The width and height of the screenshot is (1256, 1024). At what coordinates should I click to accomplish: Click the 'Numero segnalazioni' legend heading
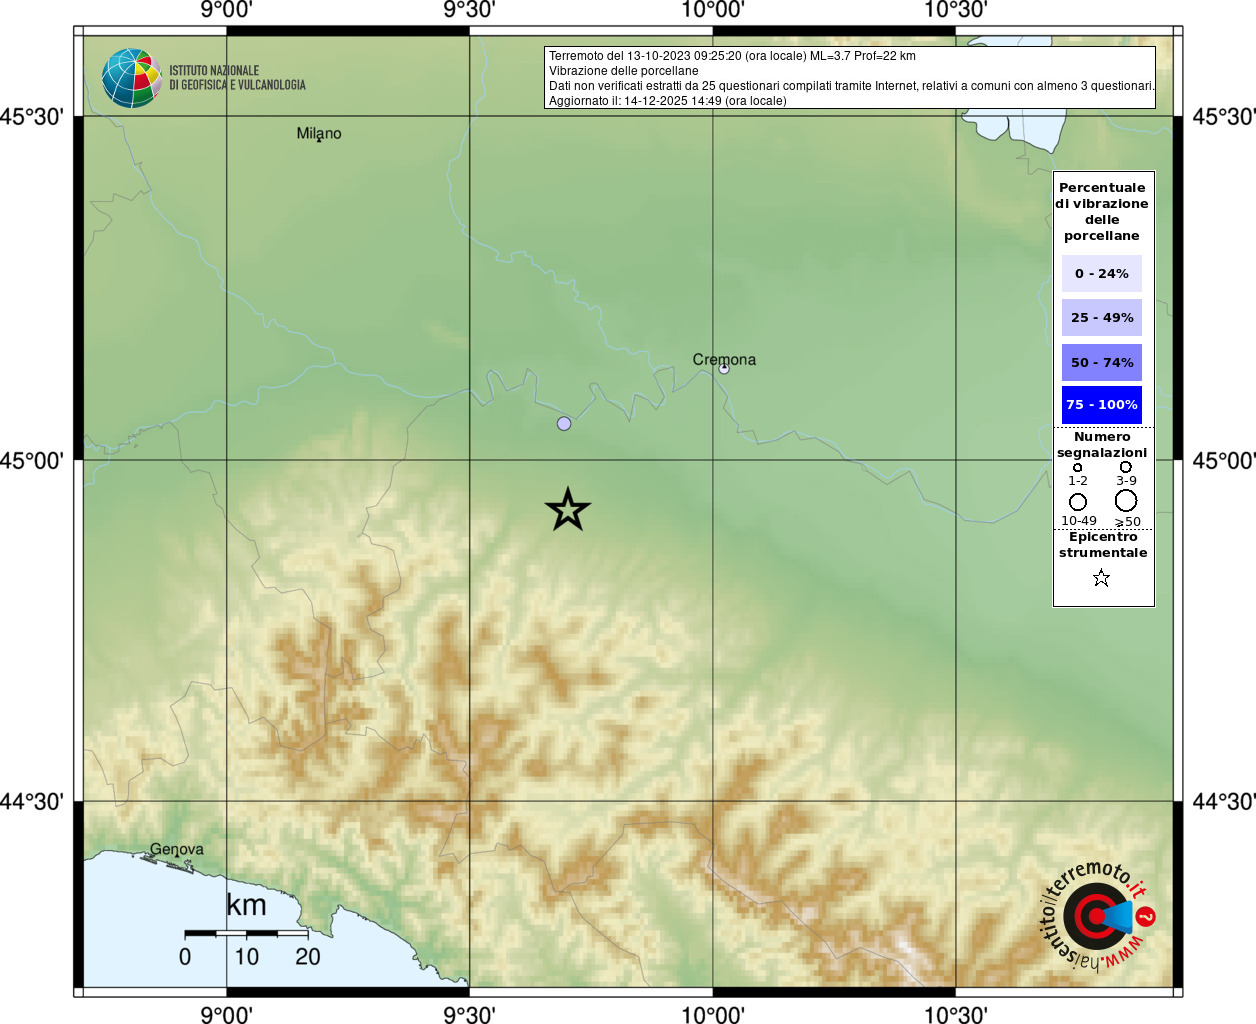click(x=1102, y=444)
